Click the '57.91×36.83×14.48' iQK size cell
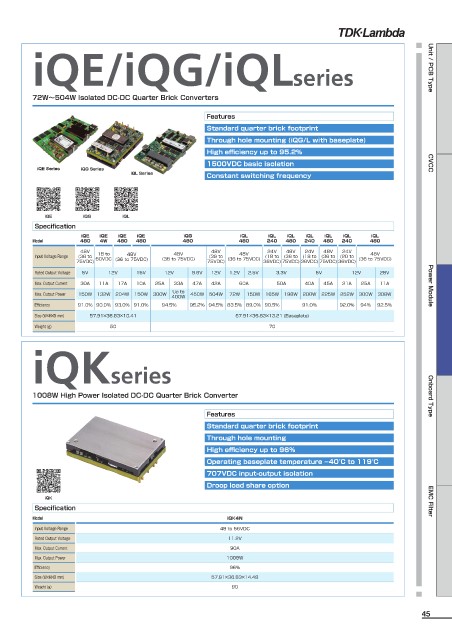Image resolution: width=452 pixels, height=640 pixels. click(235, 577)
